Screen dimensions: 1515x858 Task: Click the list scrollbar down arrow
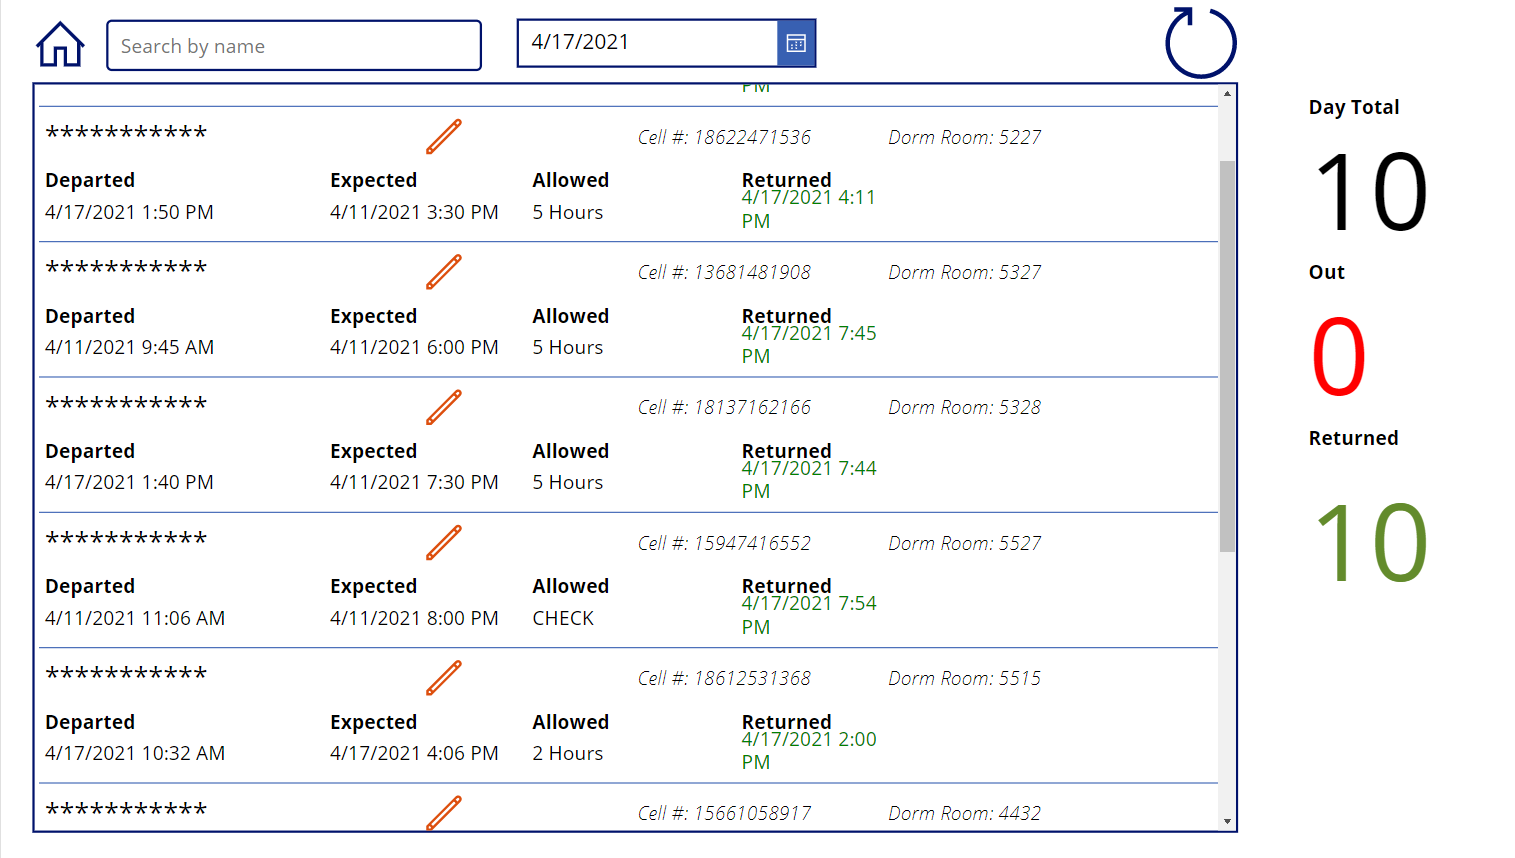coord(1227,821)
